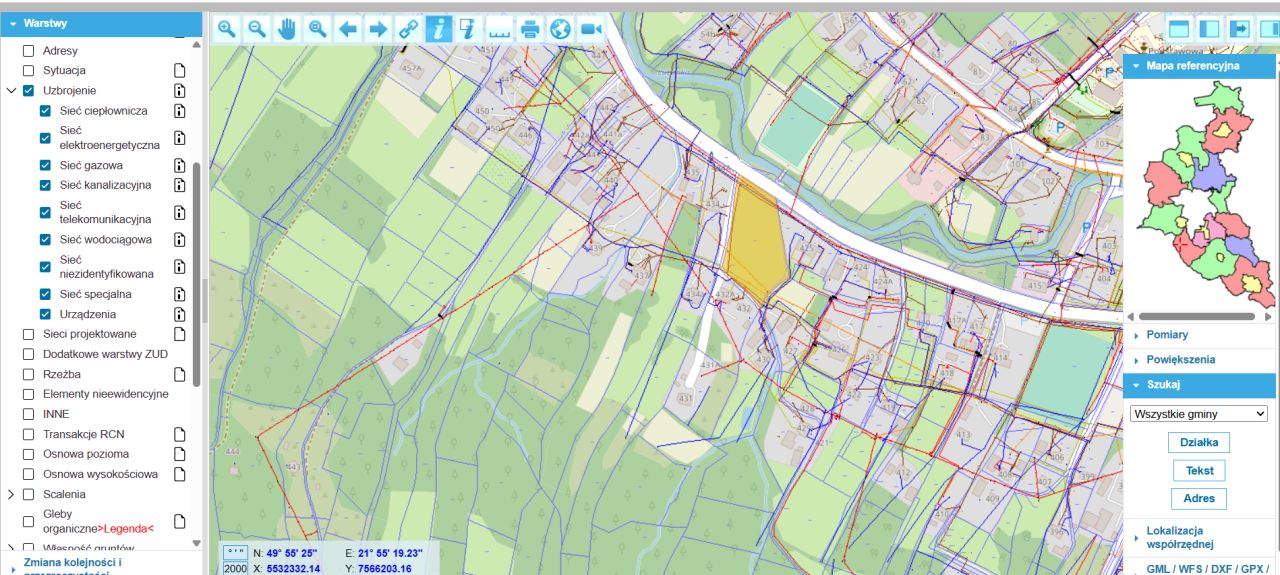Image resolution: width=1280 pixels, height=575 pixels.
Task: Open the Wszystkie gminy dropdown
Action: tap(1198, 413)
